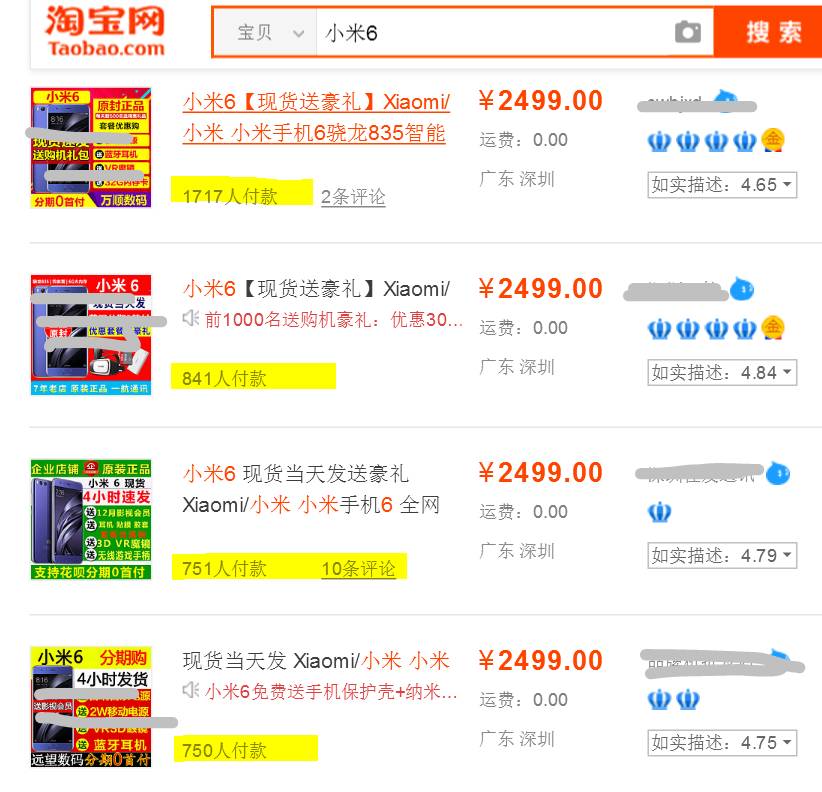Click the speaker icon in fourth listing
Screen dimensions: 822x792
click(x=191, y=690)
